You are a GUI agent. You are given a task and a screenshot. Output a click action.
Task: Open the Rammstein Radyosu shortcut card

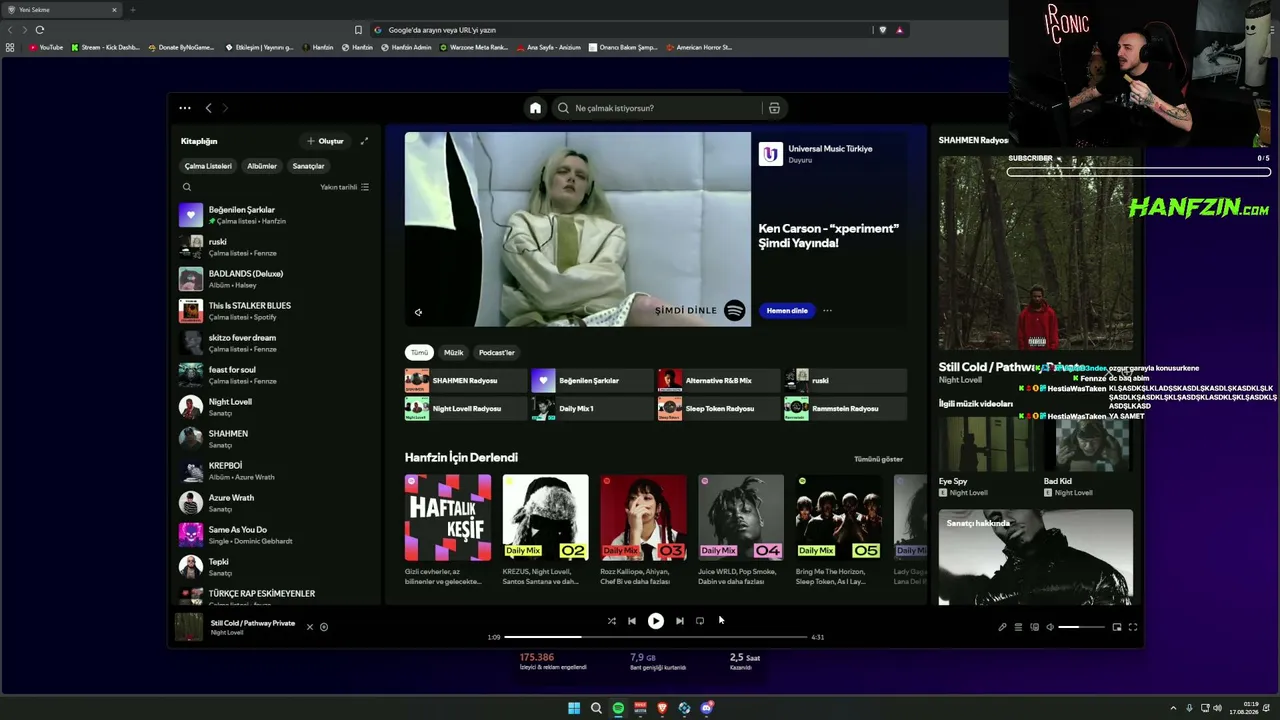click(x=846, y=408)
